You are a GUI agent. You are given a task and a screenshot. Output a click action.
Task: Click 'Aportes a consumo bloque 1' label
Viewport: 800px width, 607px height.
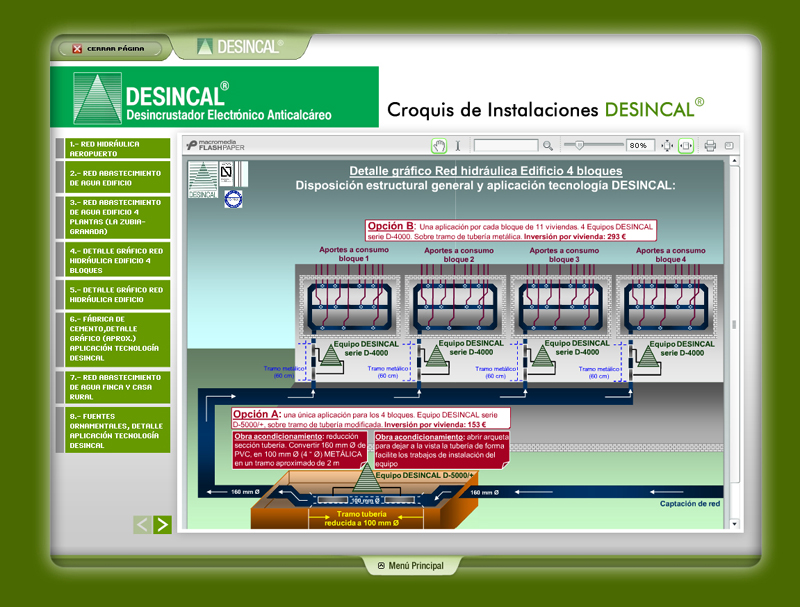pyautogui.click(x=354, y=254)
